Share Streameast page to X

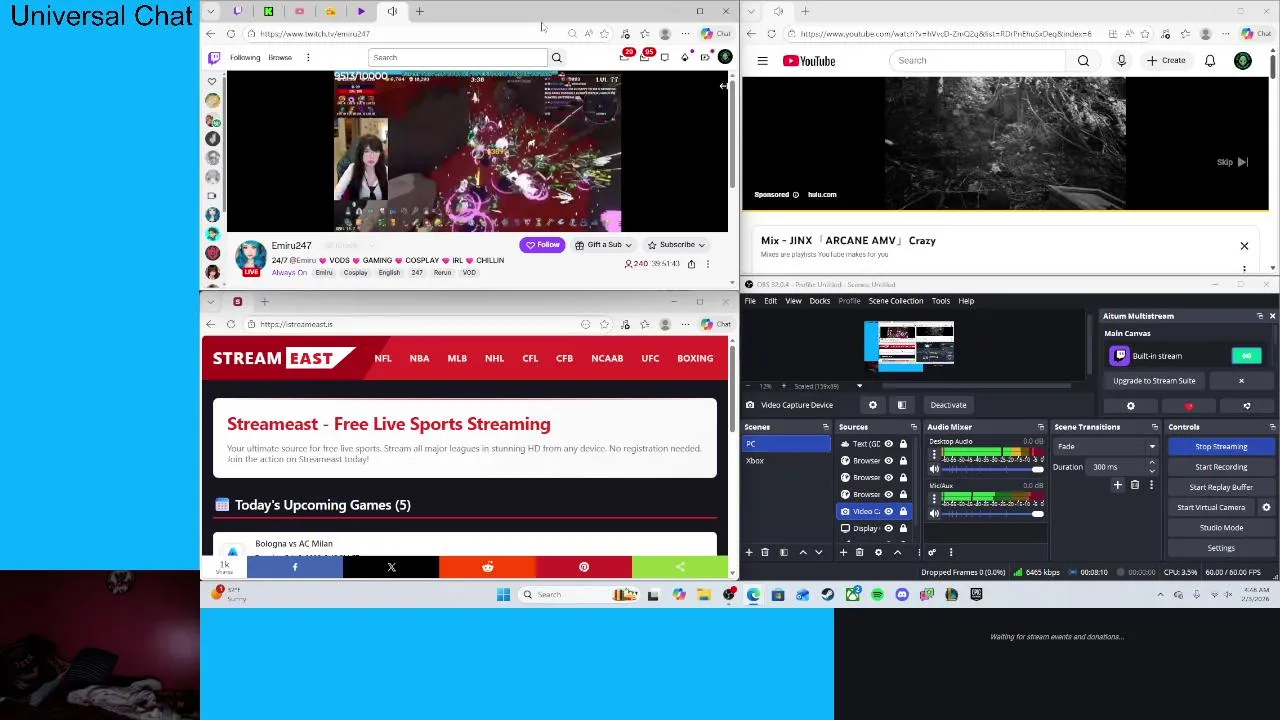point(391,567)
